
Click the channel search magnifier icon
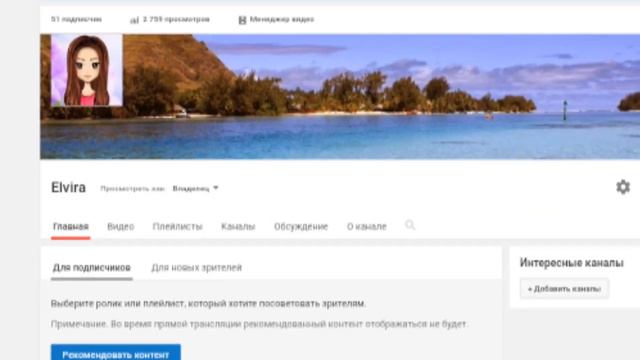(410, 225)
